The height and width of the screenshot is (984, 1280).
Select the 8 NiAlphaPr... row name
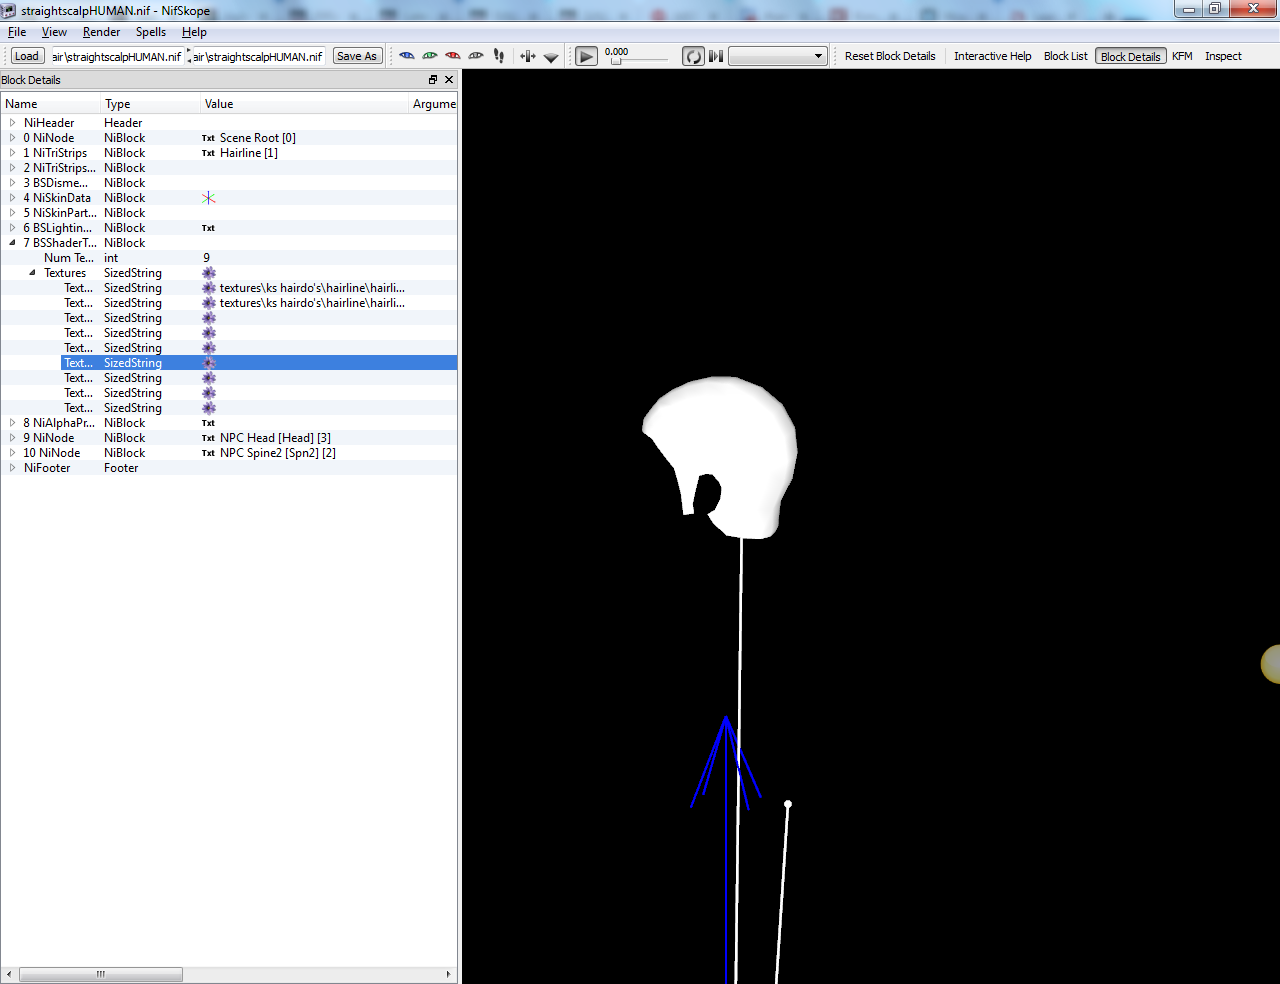coord(59,423)
